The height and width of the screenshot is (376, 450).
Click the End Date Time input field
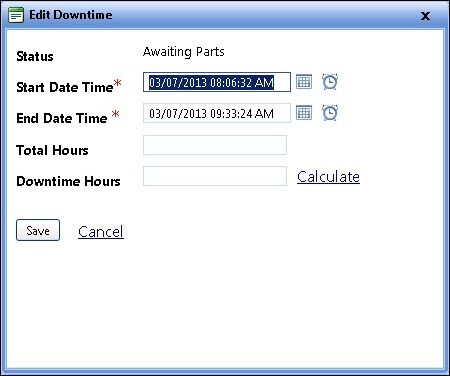[217, 113]
